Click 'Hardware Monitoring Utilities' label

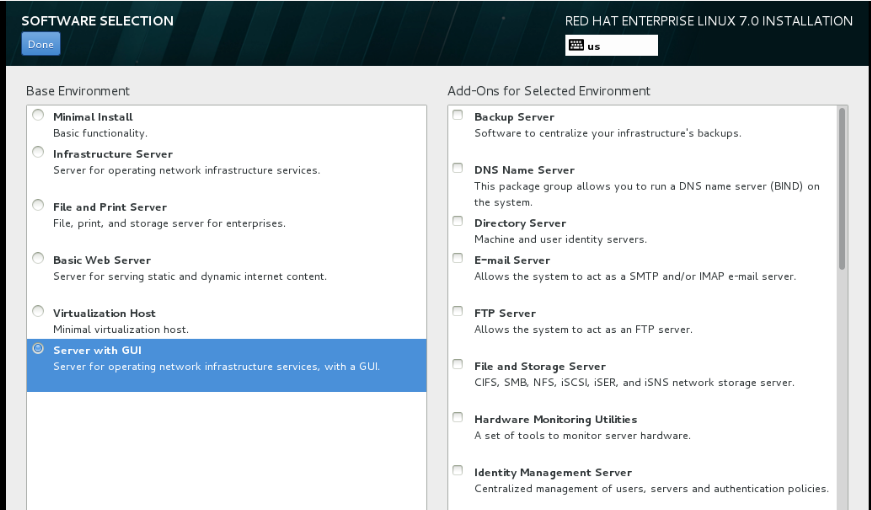pos(555,419)
